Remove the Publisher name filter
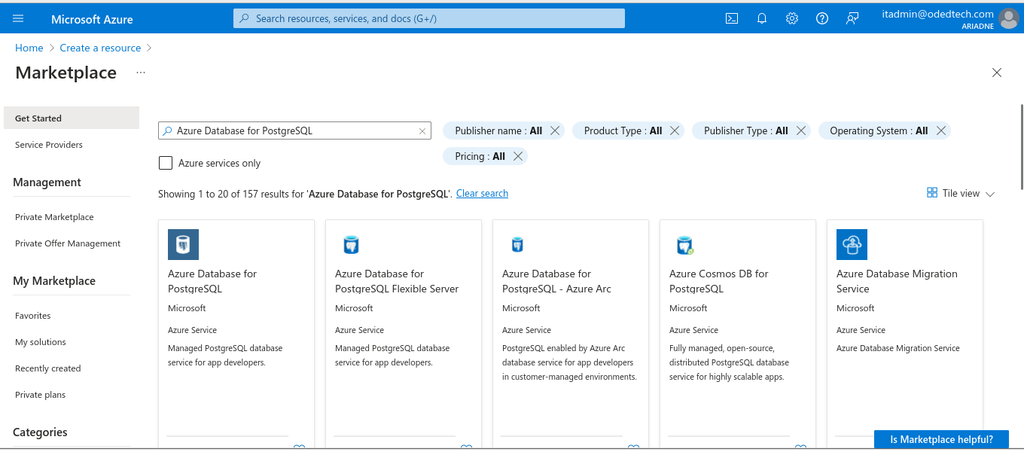The height and width of the screenshot is (450, 1024). point(554,131)
